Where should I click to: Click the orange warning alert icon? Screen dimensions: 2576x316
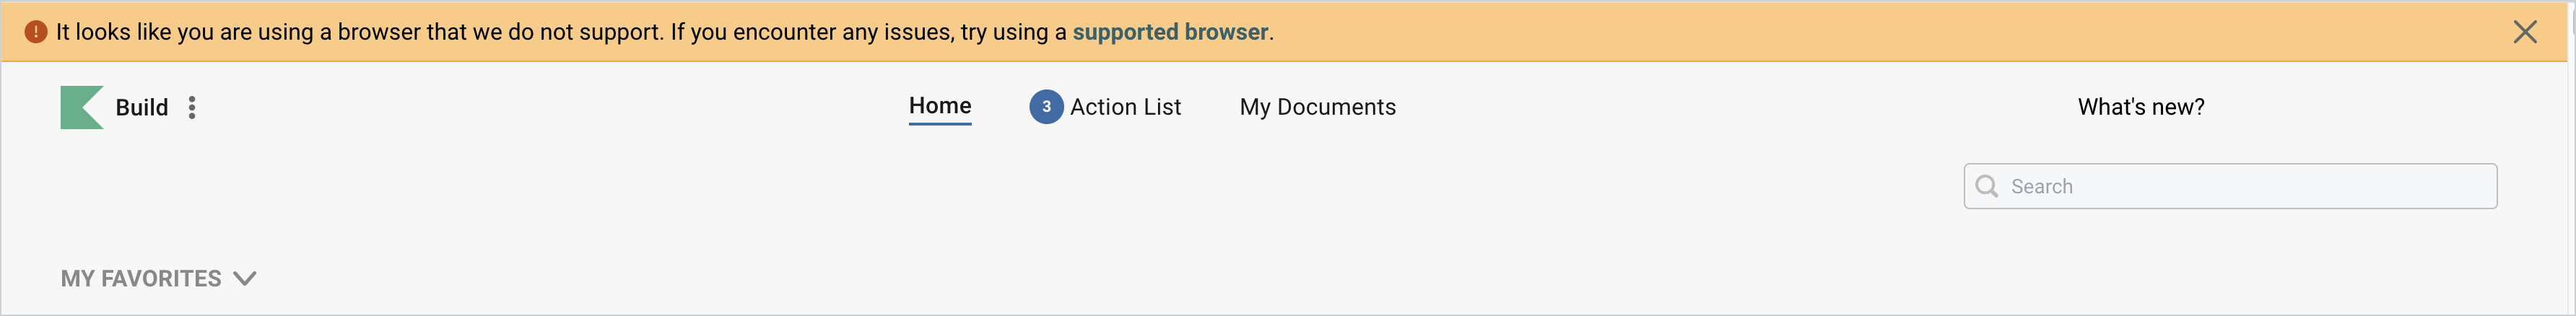click(x=36, y=32)
